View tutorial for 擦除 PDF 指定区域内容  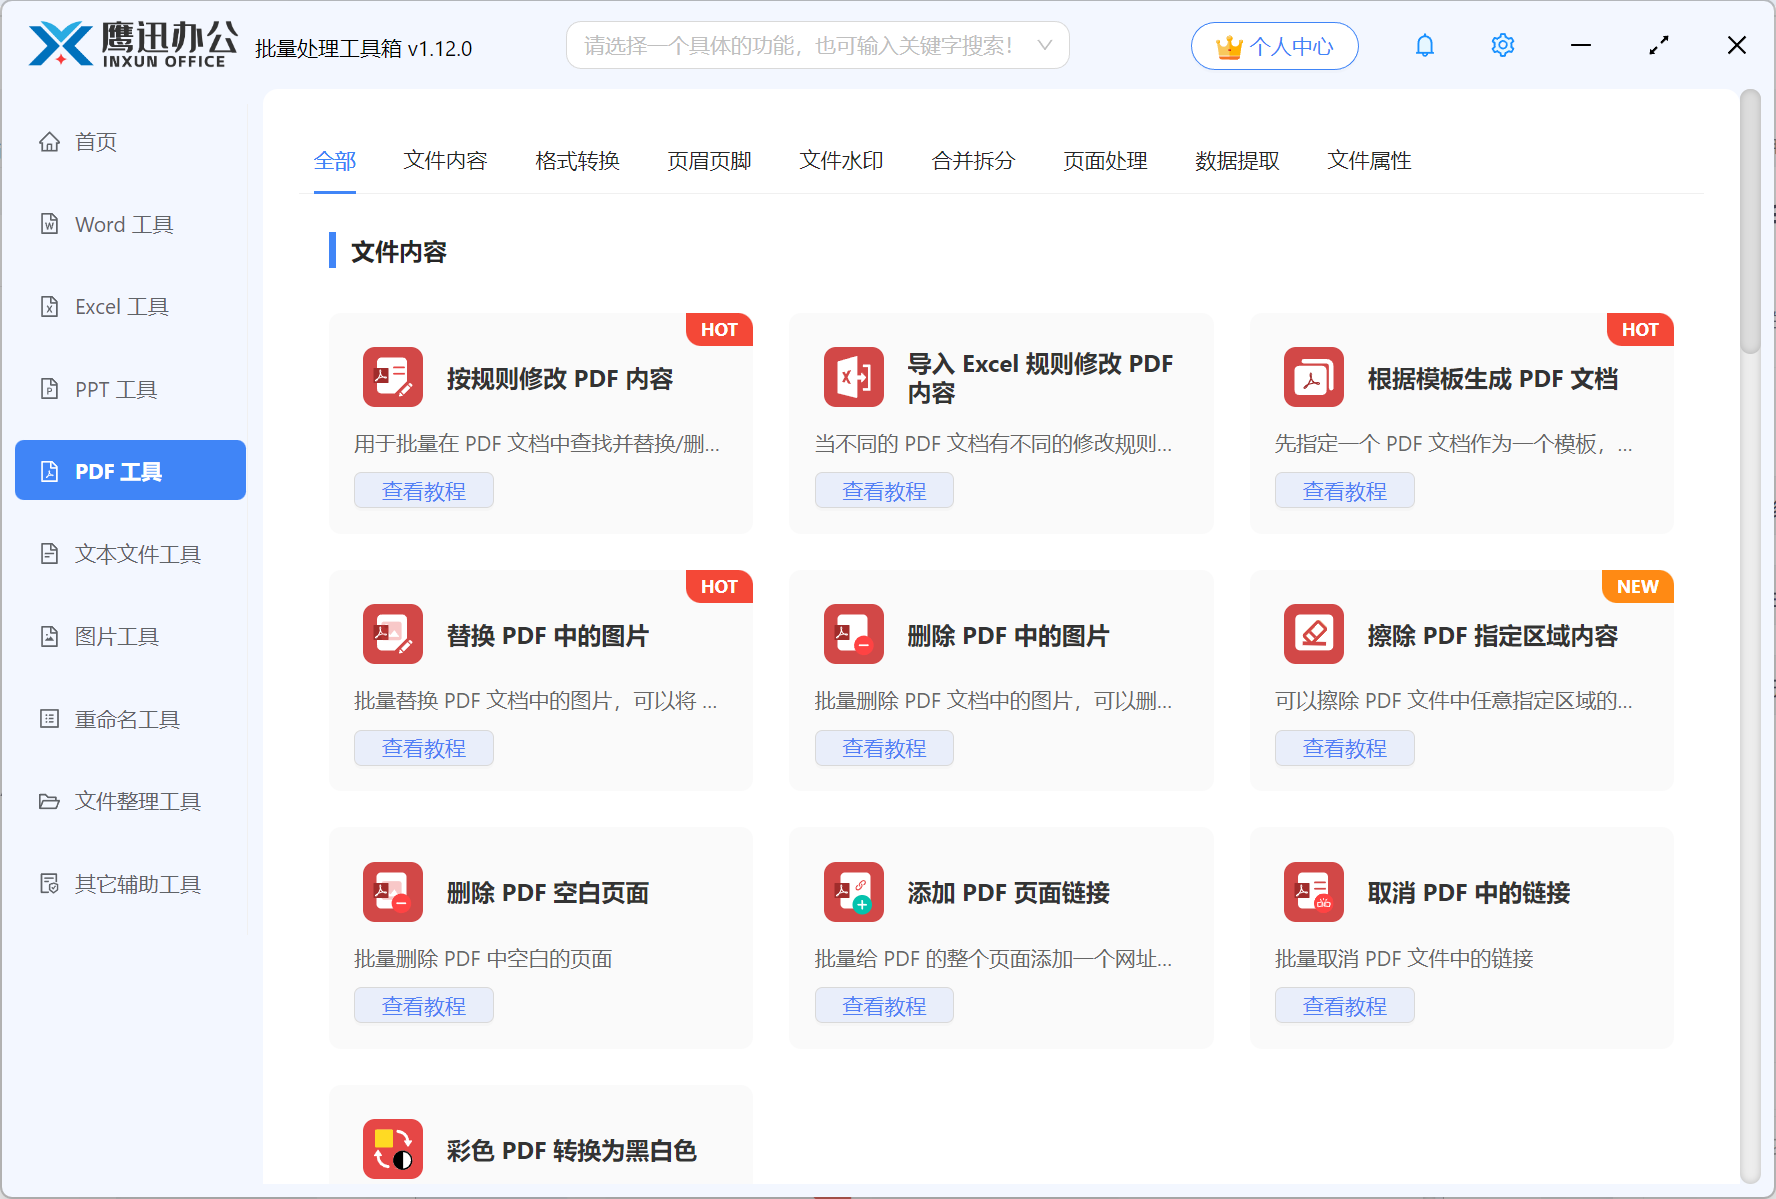tap(1344, 748)
